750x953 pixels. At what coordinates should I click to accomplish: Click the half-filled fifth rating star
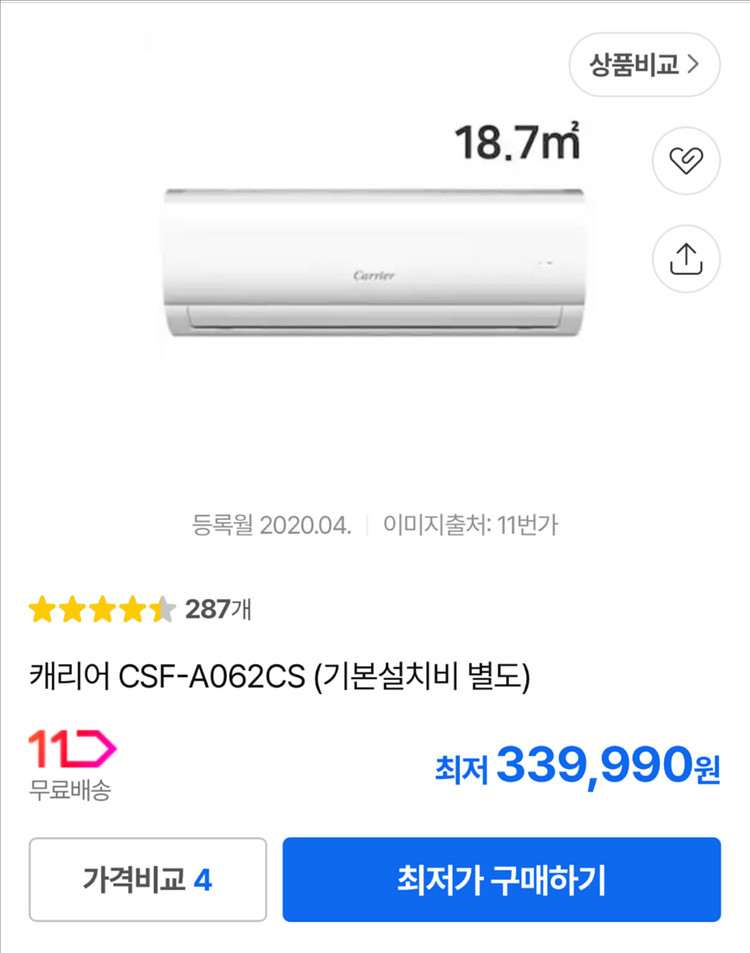point(163,609)
